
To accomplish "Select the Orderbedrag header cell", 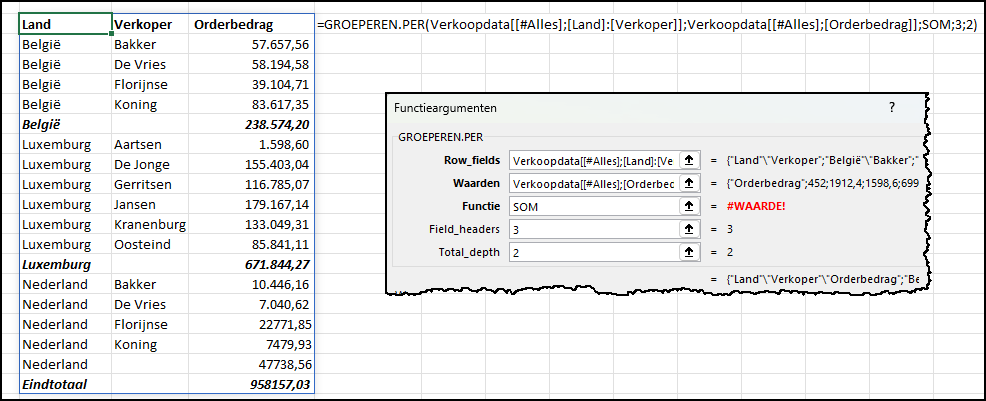I will click(252, 25).
